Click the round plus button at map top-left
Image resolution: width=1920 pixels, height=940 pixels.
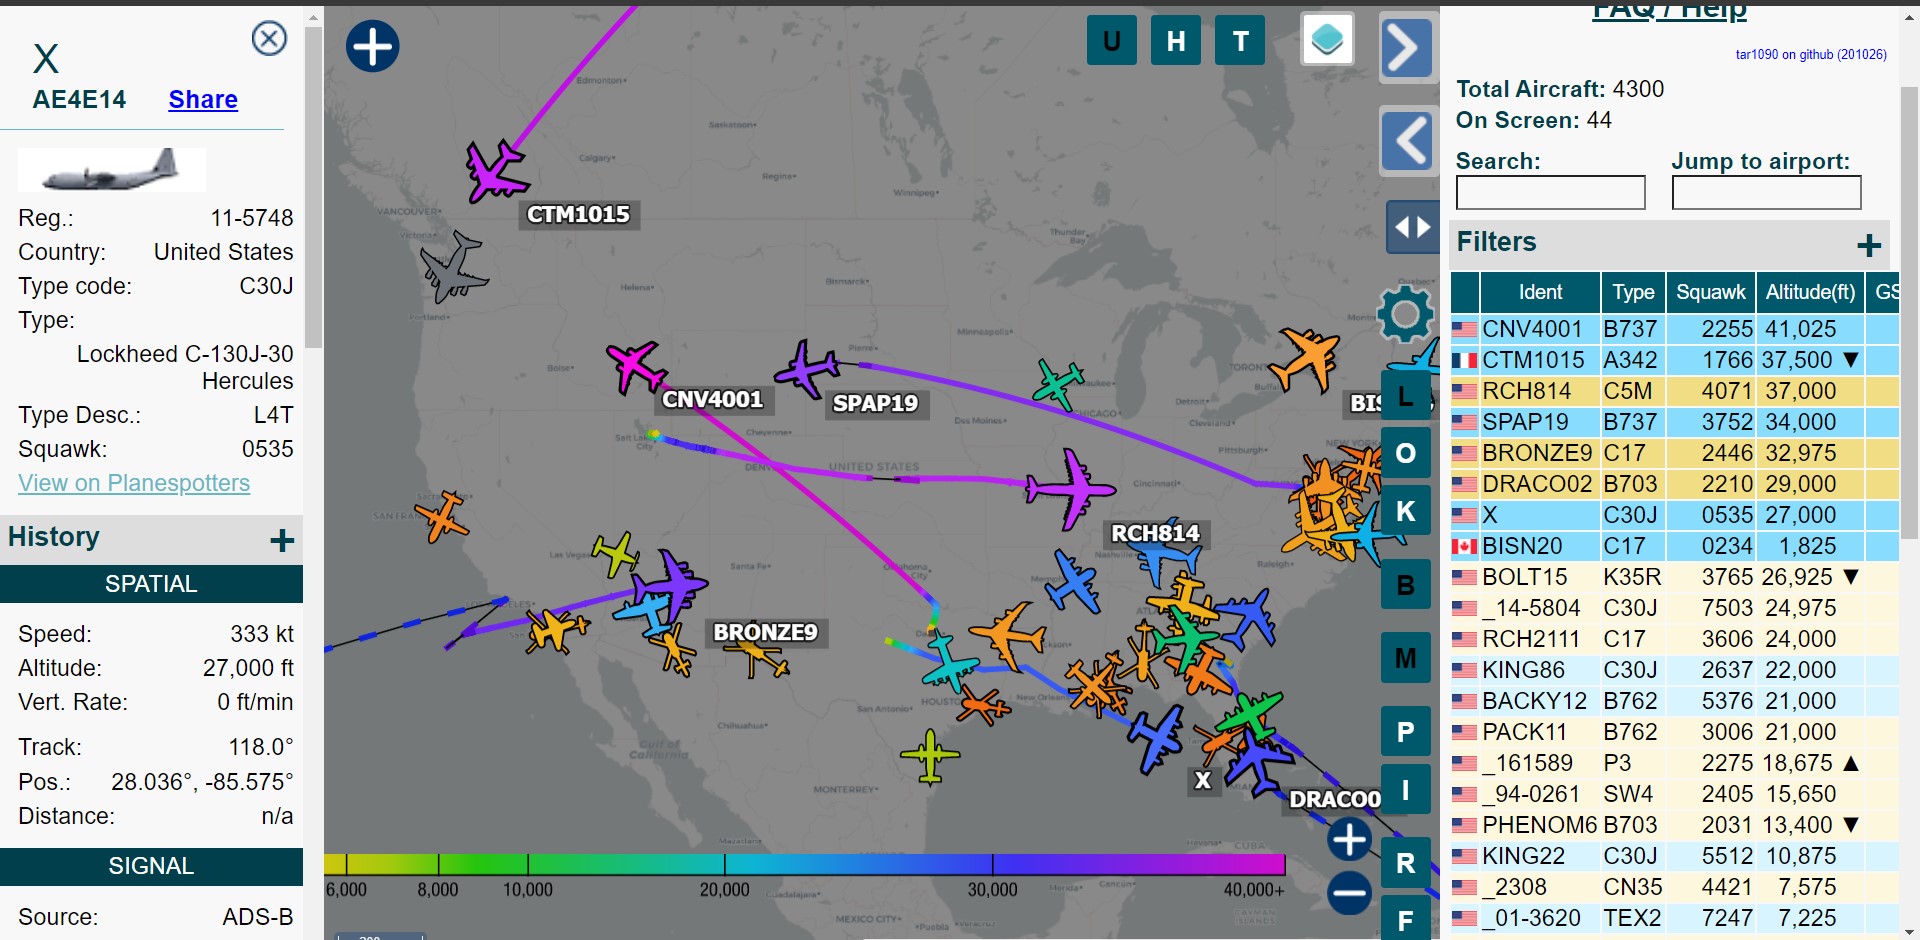[373, 46]
